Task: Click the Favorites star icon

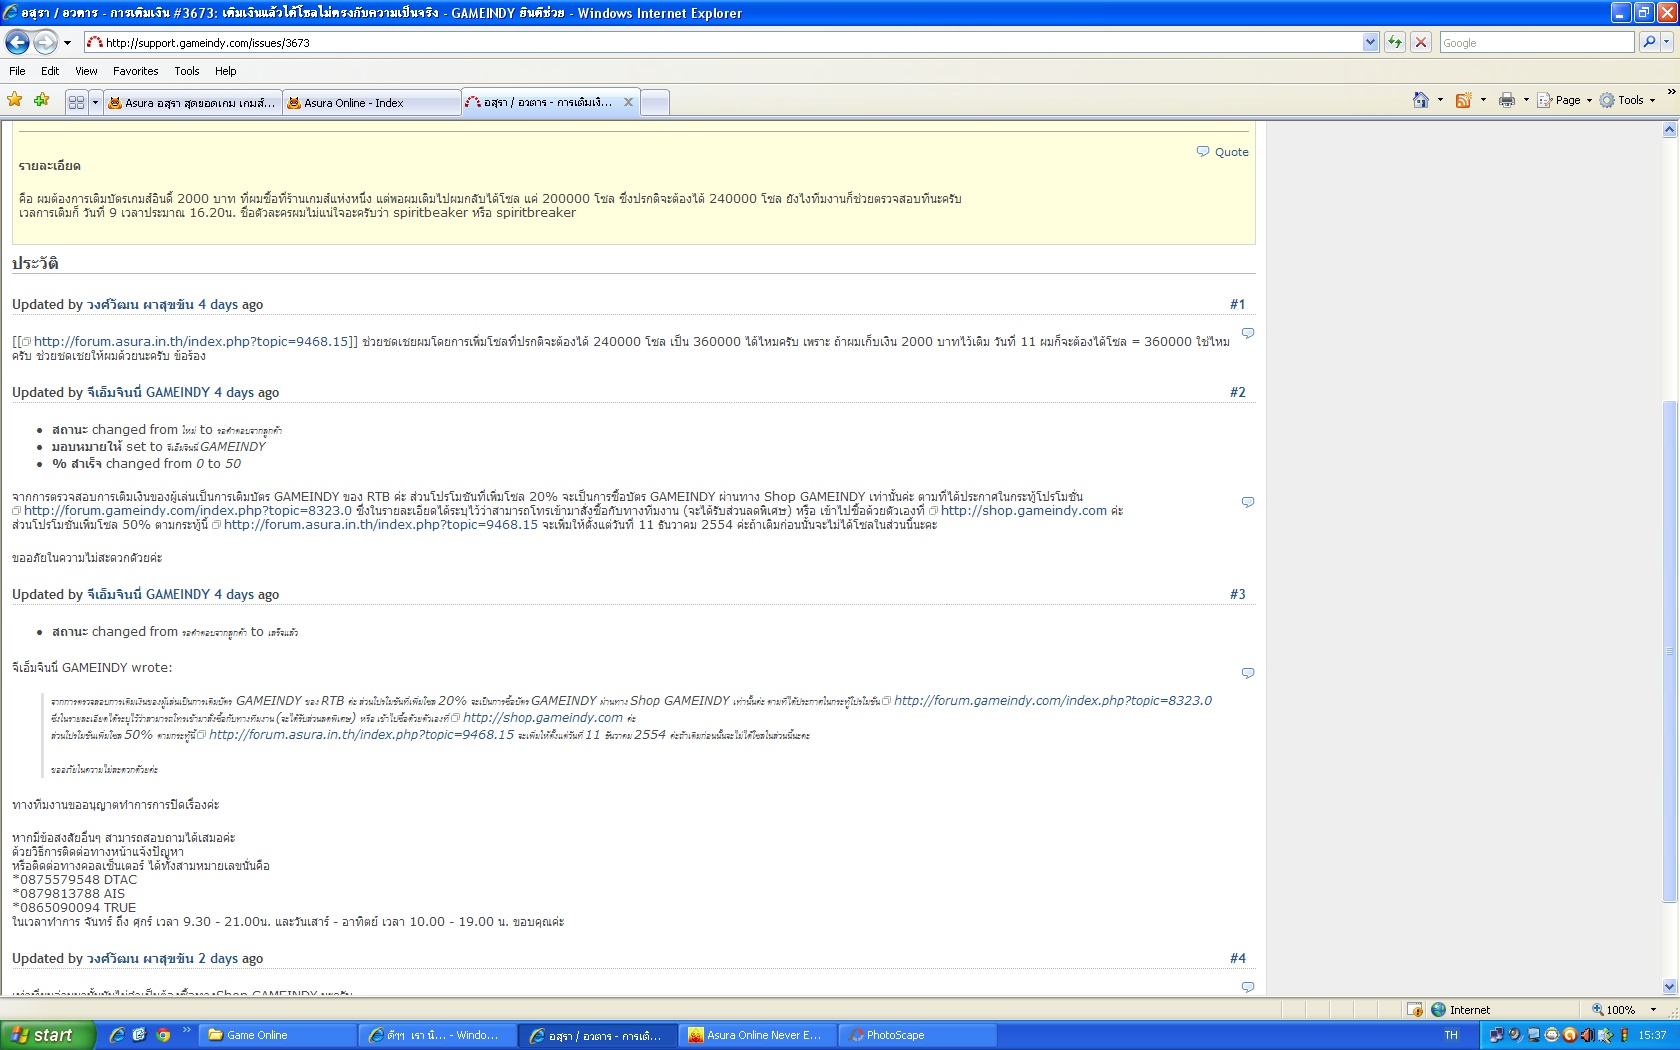Action: (x=15, y=100)
